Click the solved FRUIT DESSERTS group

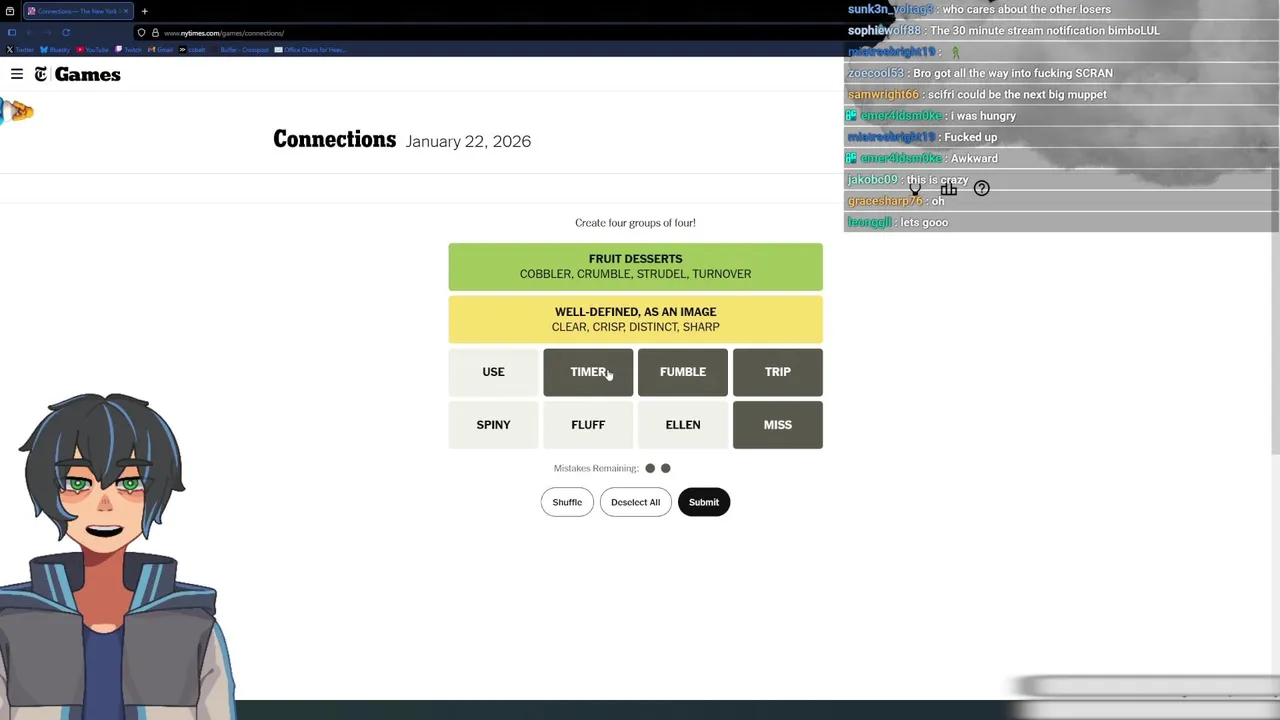(635, 267)
